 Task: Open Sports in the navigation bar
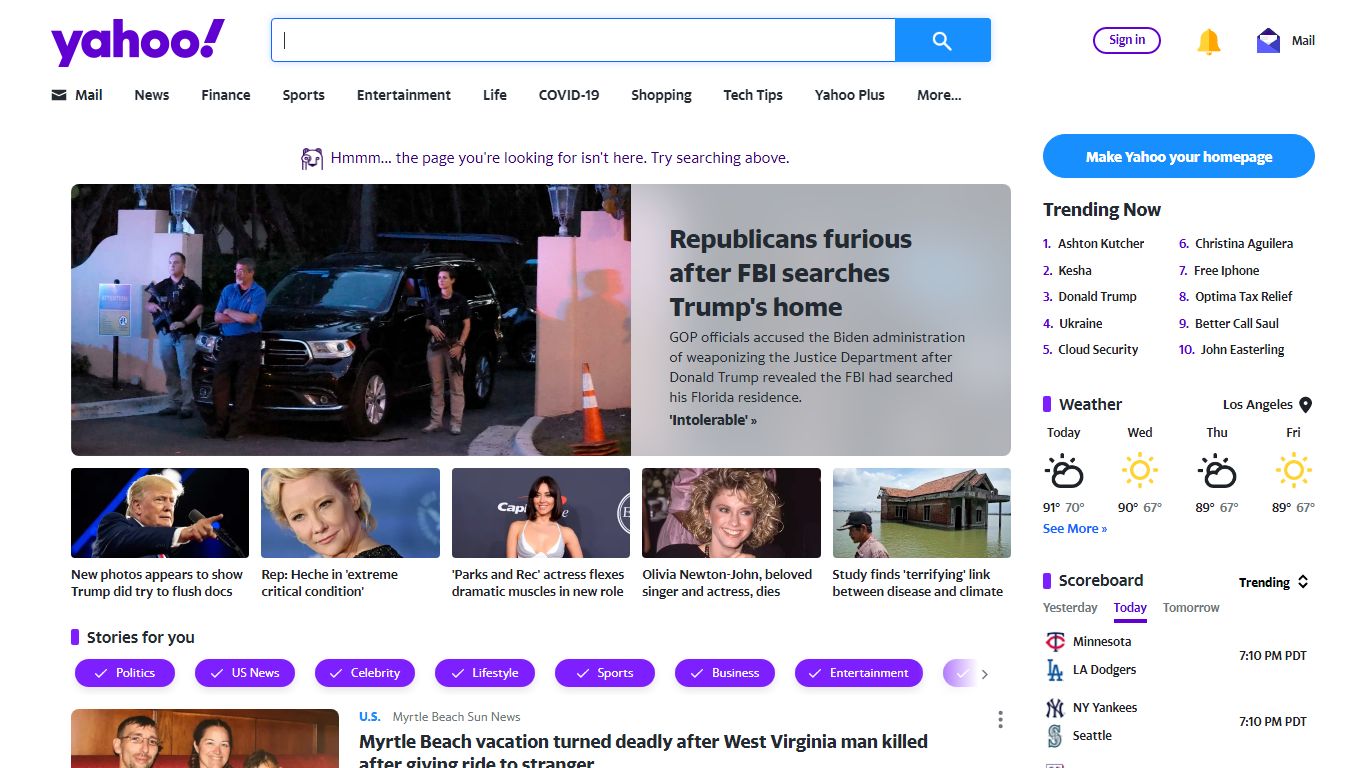pos(303,95)
